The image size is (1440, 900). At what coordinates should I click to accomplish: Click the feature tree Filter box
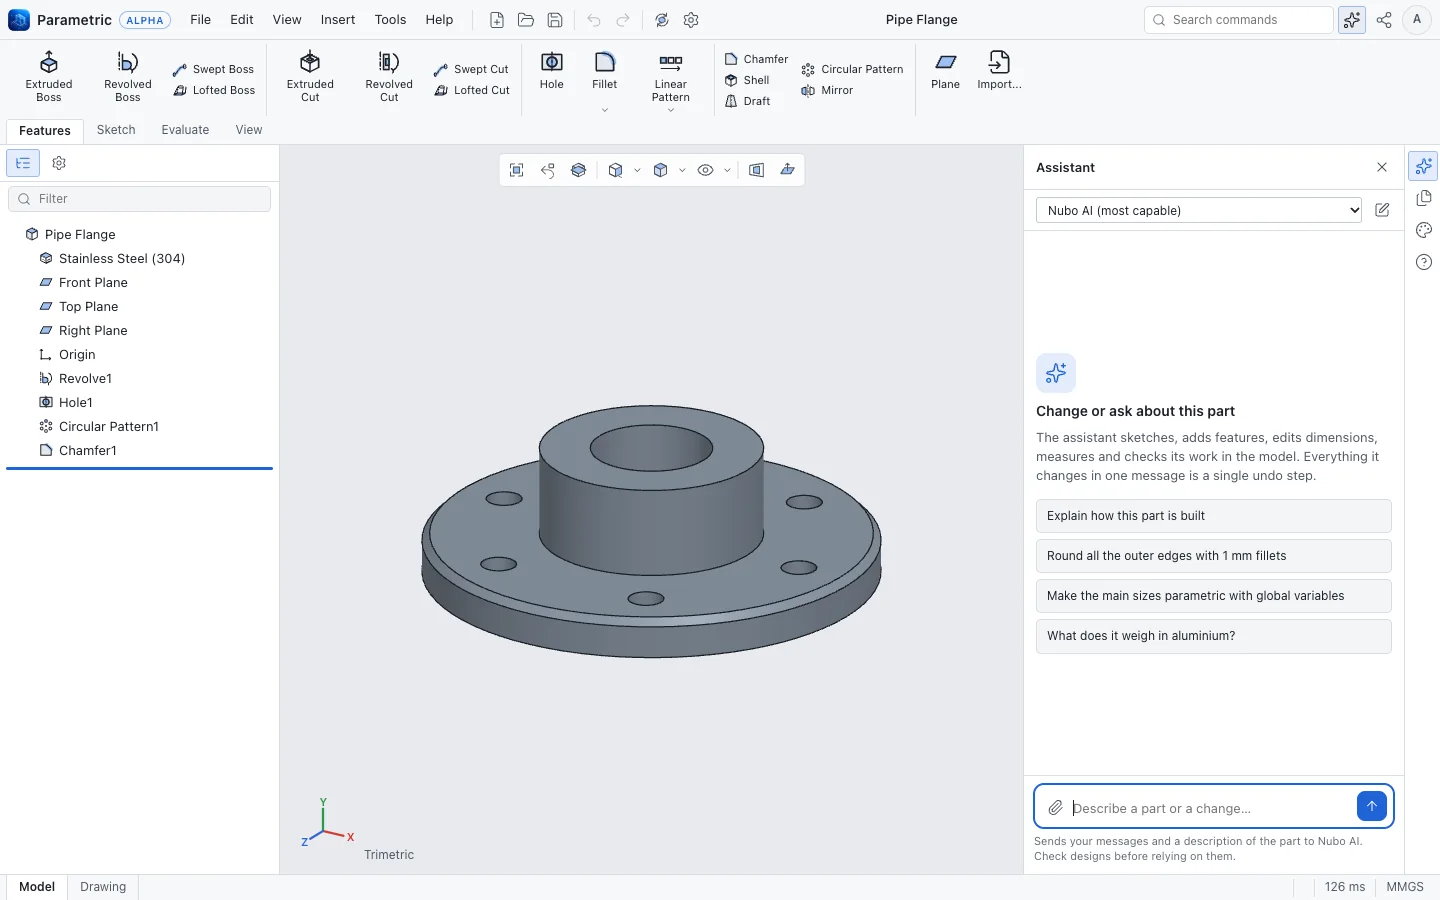(139, 199)
